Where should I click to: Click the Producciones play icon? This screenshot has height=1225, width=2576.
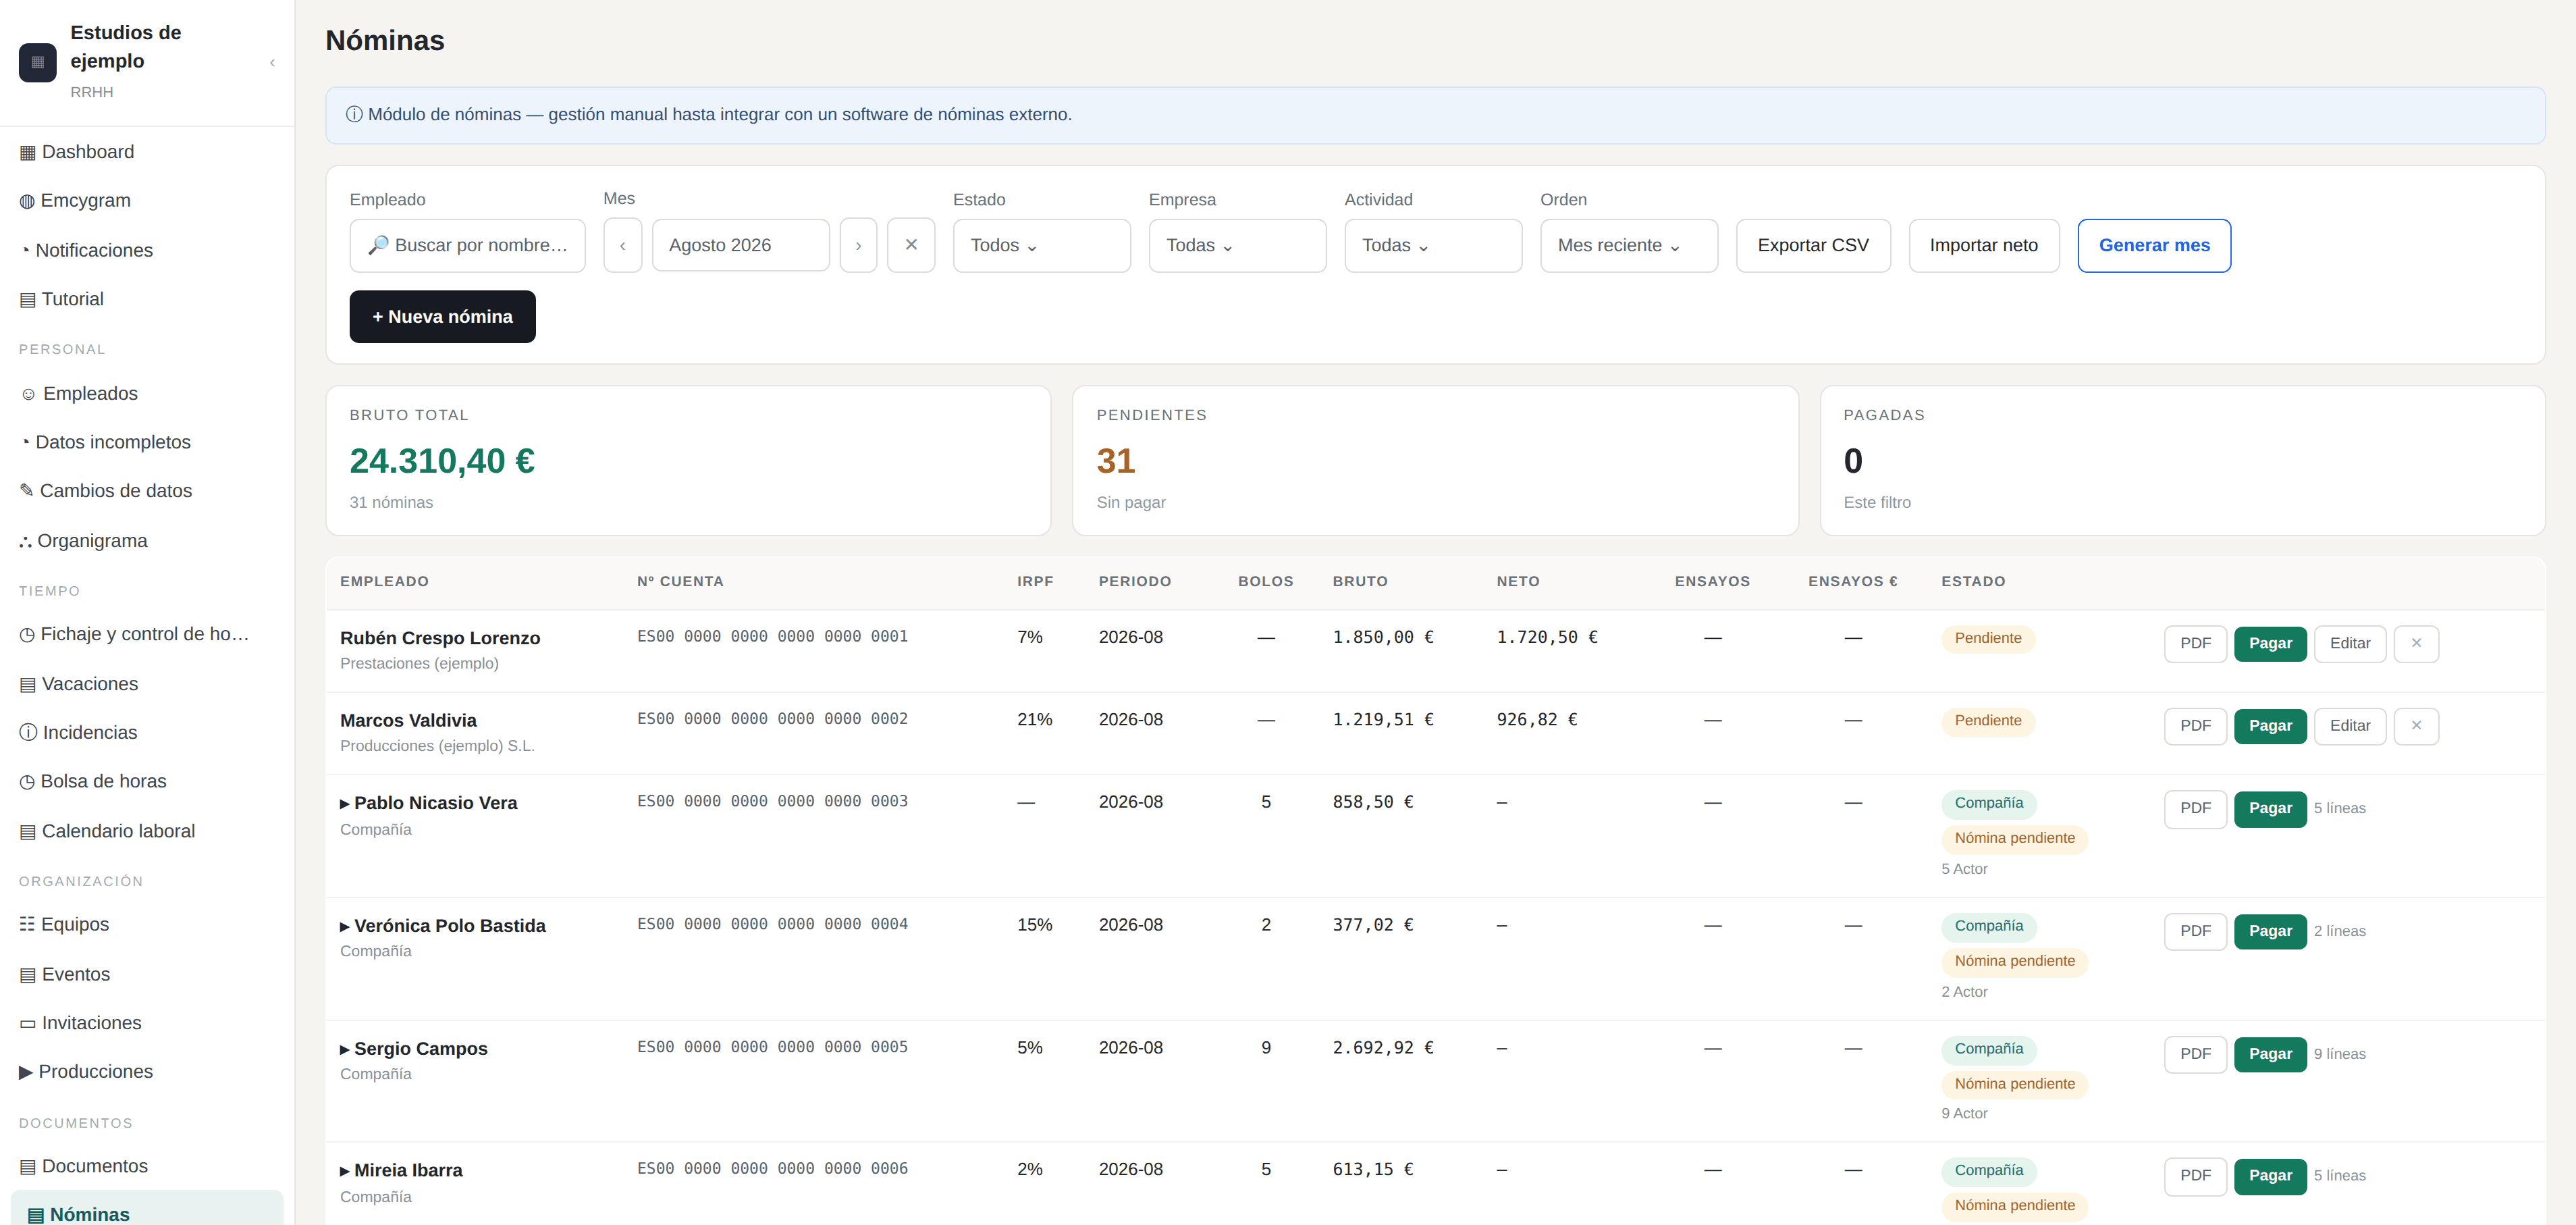[x=26, y=1072]
